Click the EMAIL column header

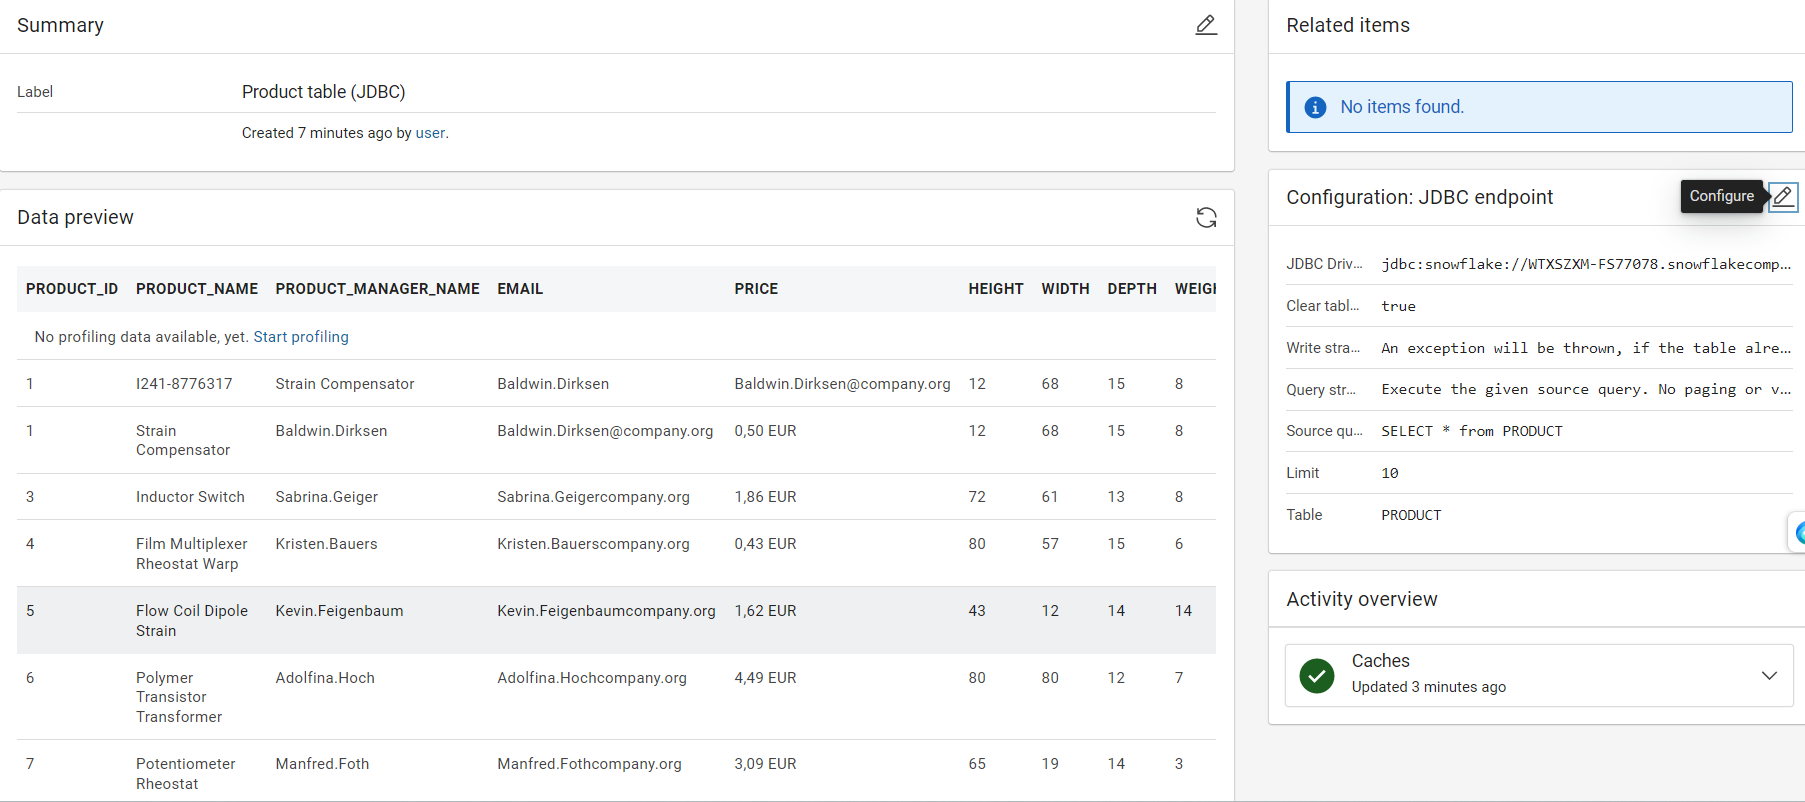pyautogui.click(x=520, y=289)
